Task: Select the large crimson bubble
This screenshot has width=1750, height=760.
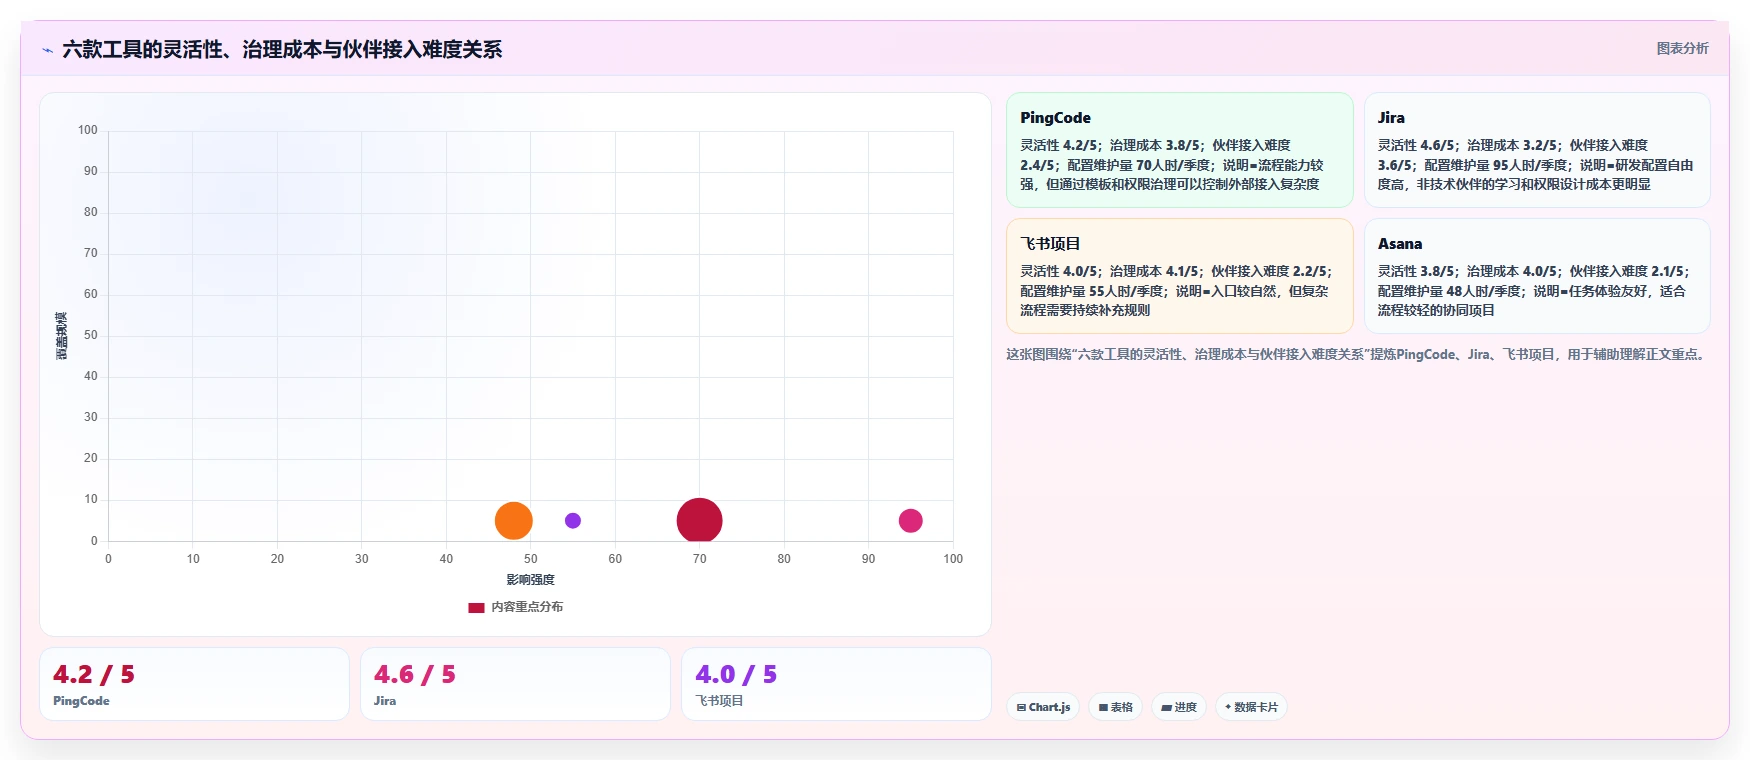Action: [699, 521]
